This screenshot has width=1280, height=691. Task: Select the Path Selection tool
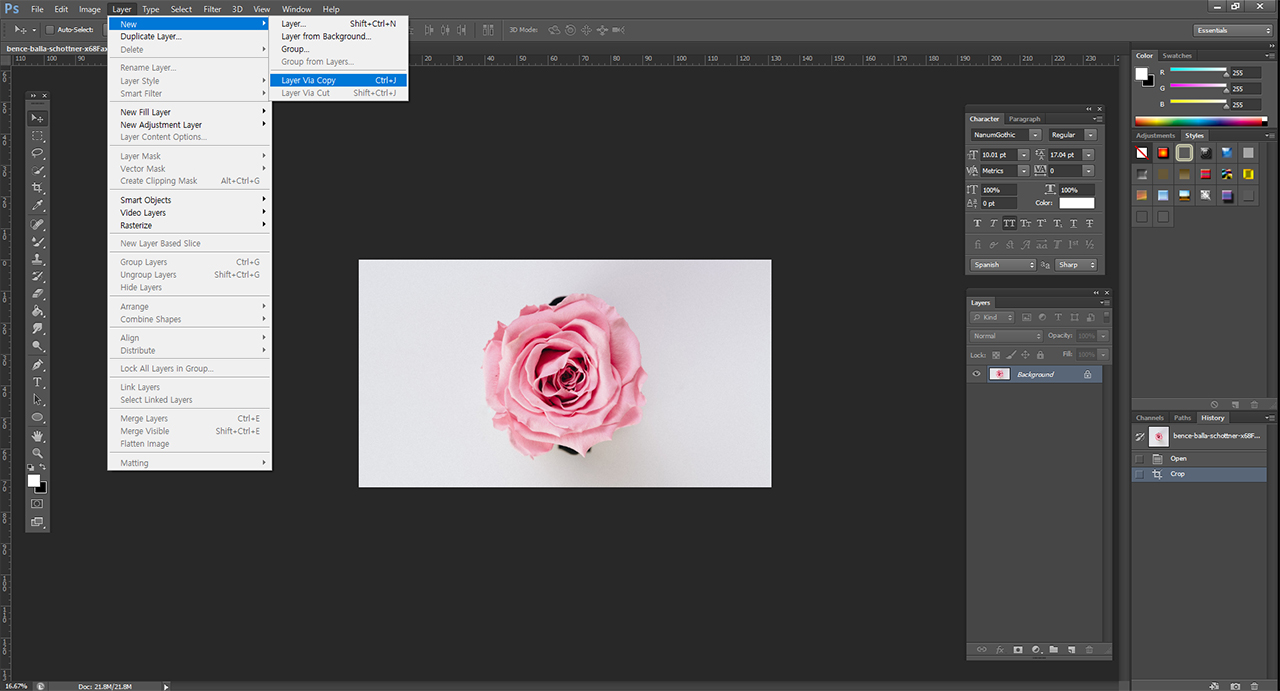point(38,399)
